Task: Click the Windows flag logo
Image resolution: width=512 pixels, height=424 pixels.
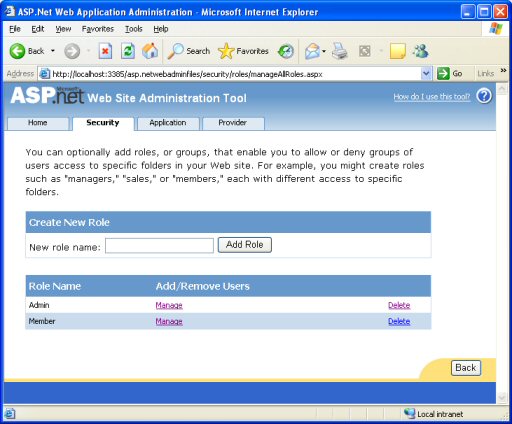Action: [496, 29]
